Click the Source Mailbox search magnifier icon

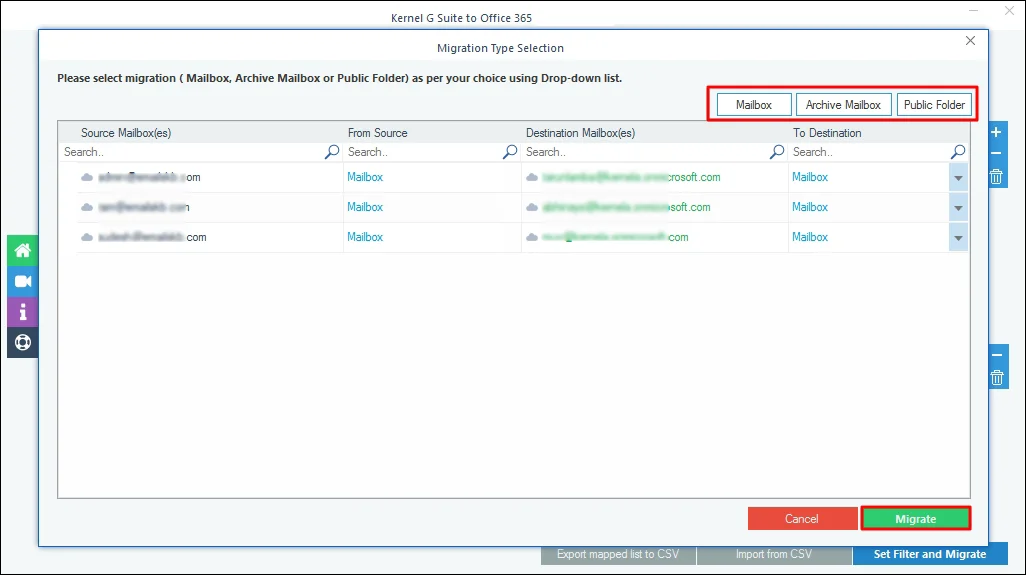332,152
